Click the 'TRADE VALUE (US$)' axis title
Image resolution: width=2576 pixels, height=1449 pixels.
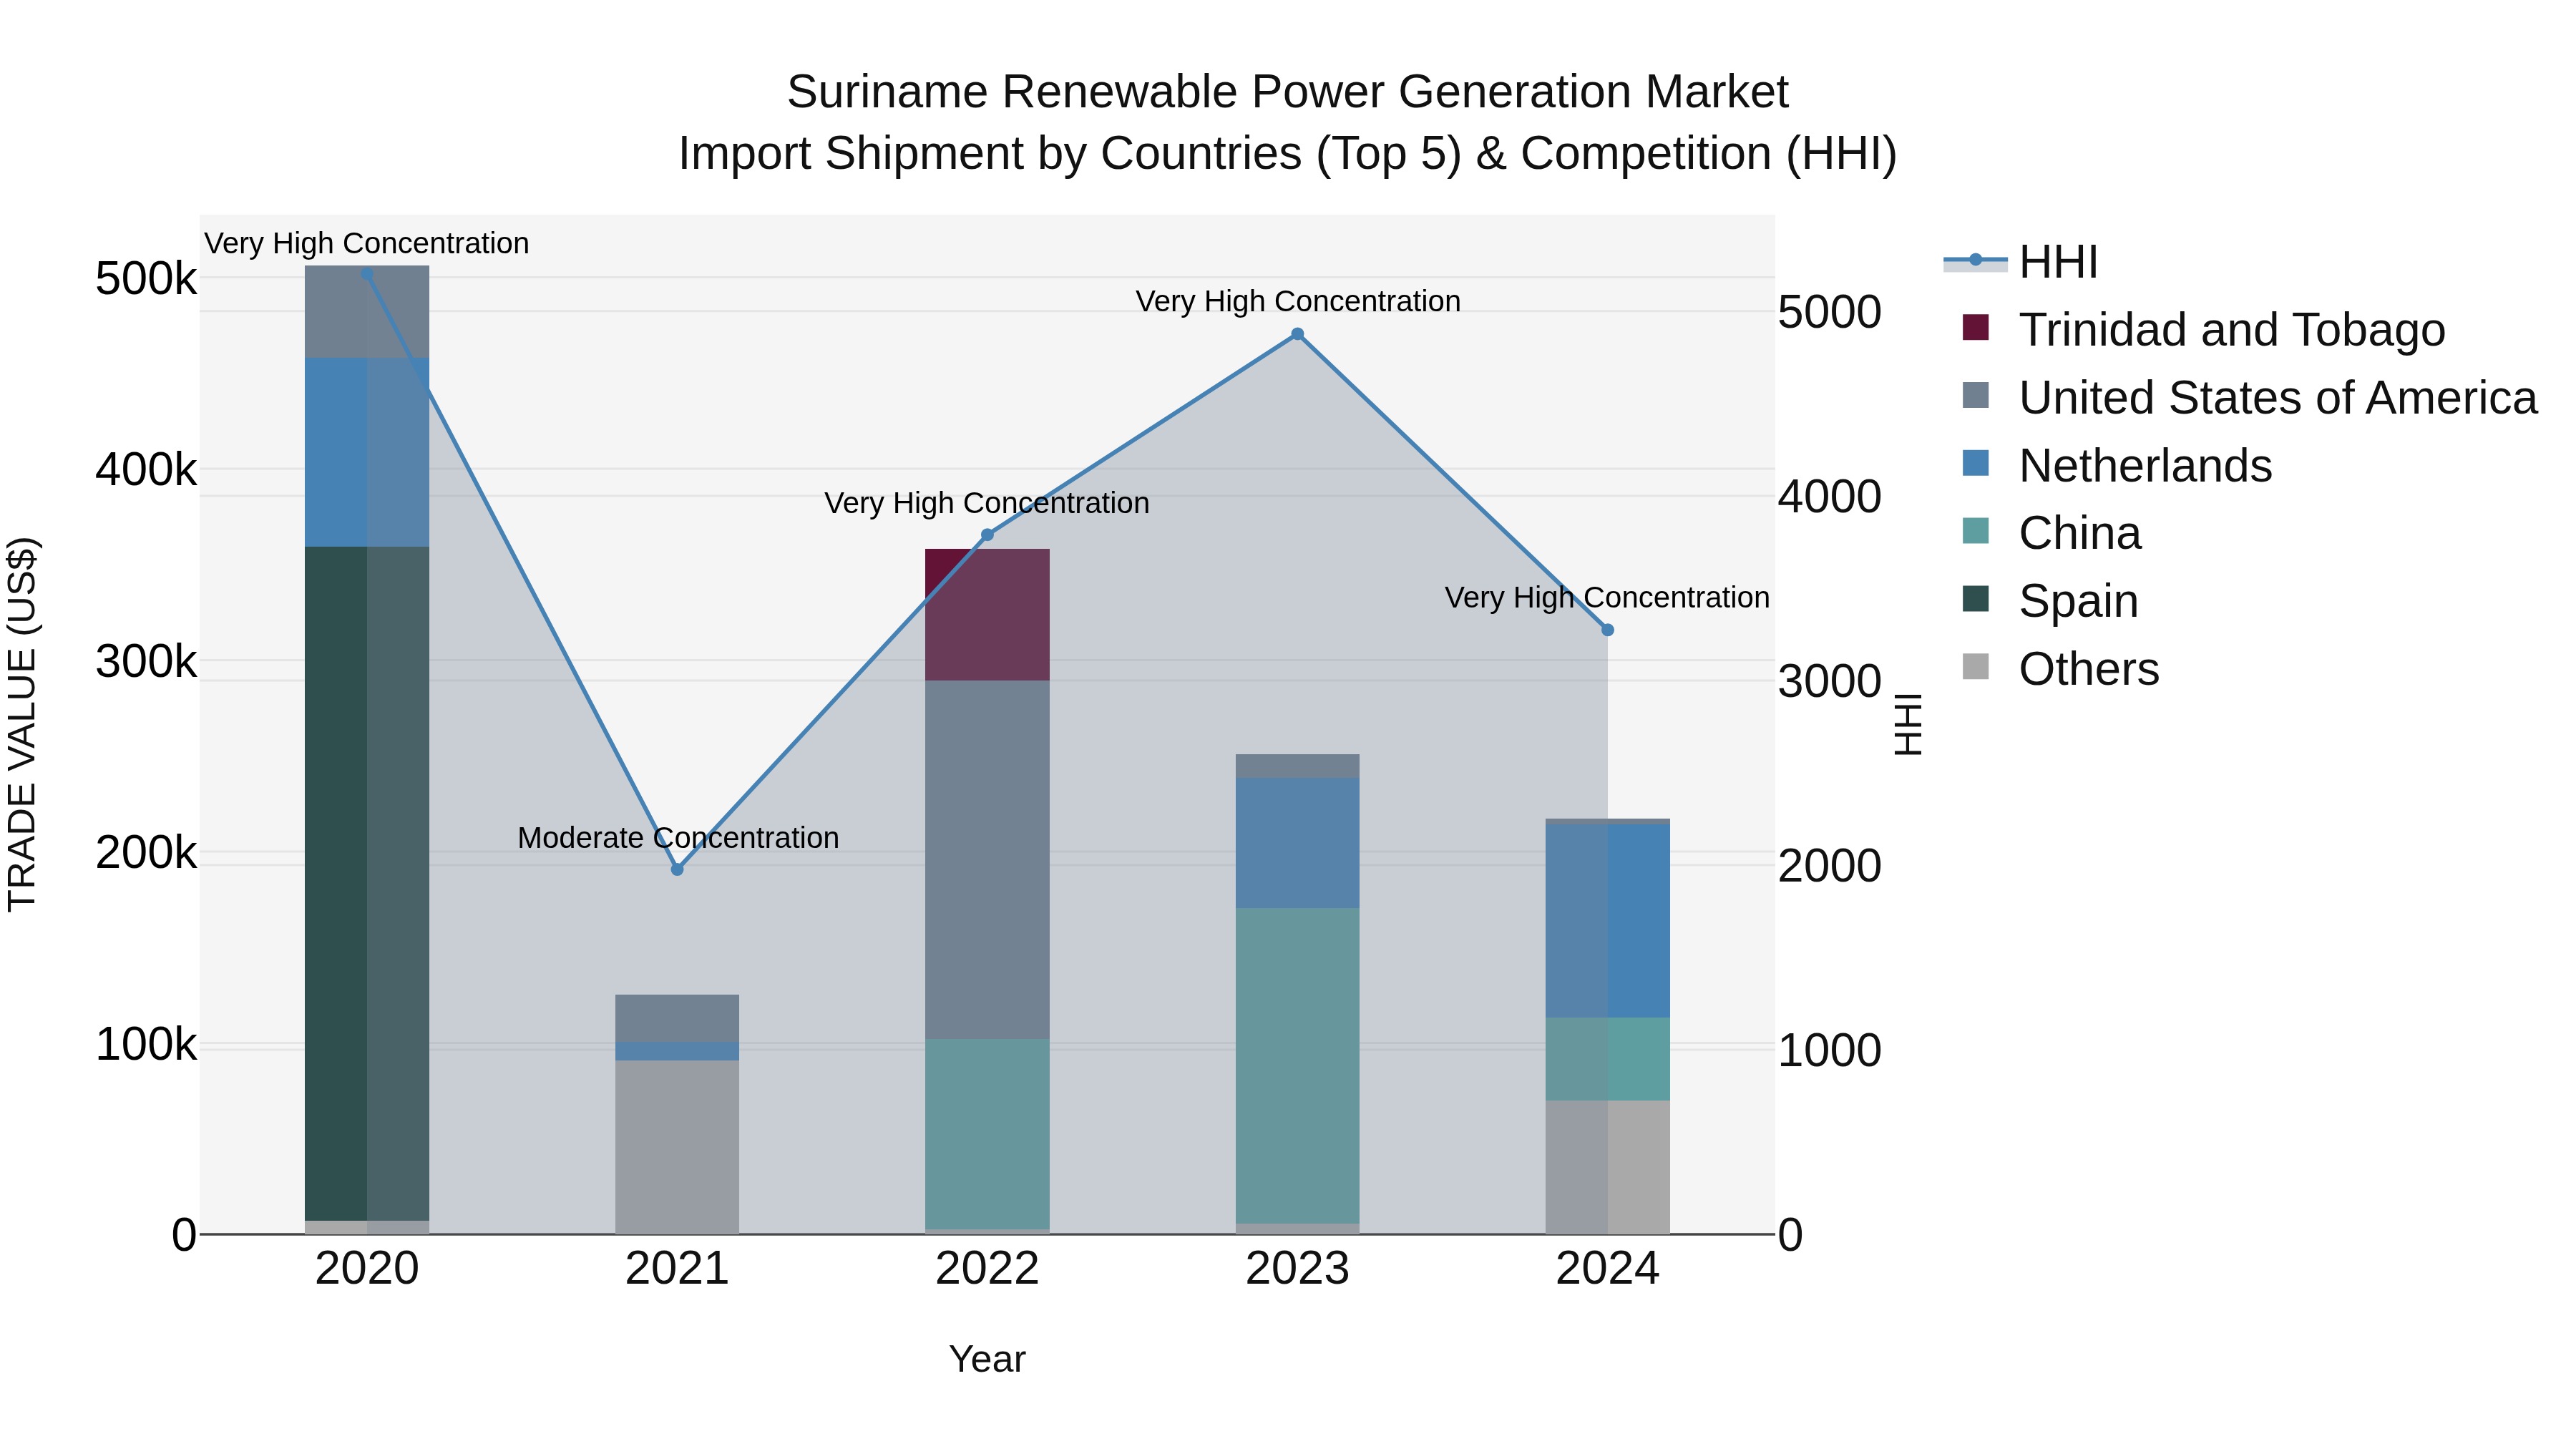point(22,724)
